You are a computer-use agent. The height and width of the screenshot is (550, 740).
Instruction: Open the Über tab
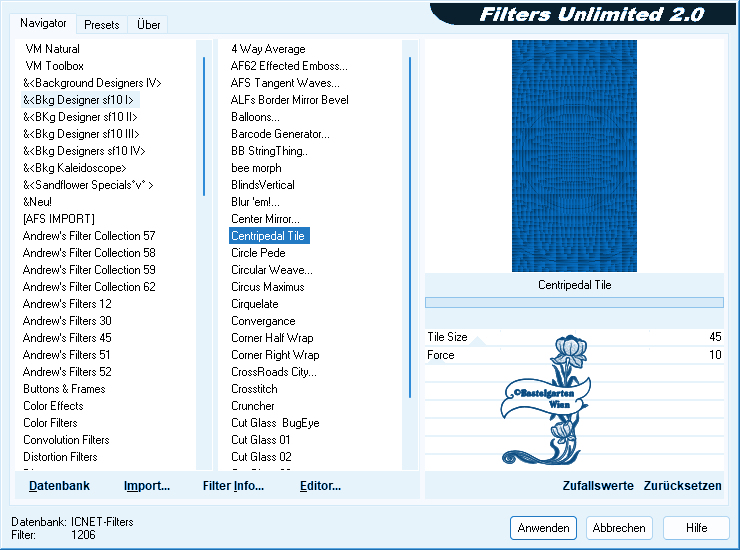pyautogui.click(x=148, y=25)
